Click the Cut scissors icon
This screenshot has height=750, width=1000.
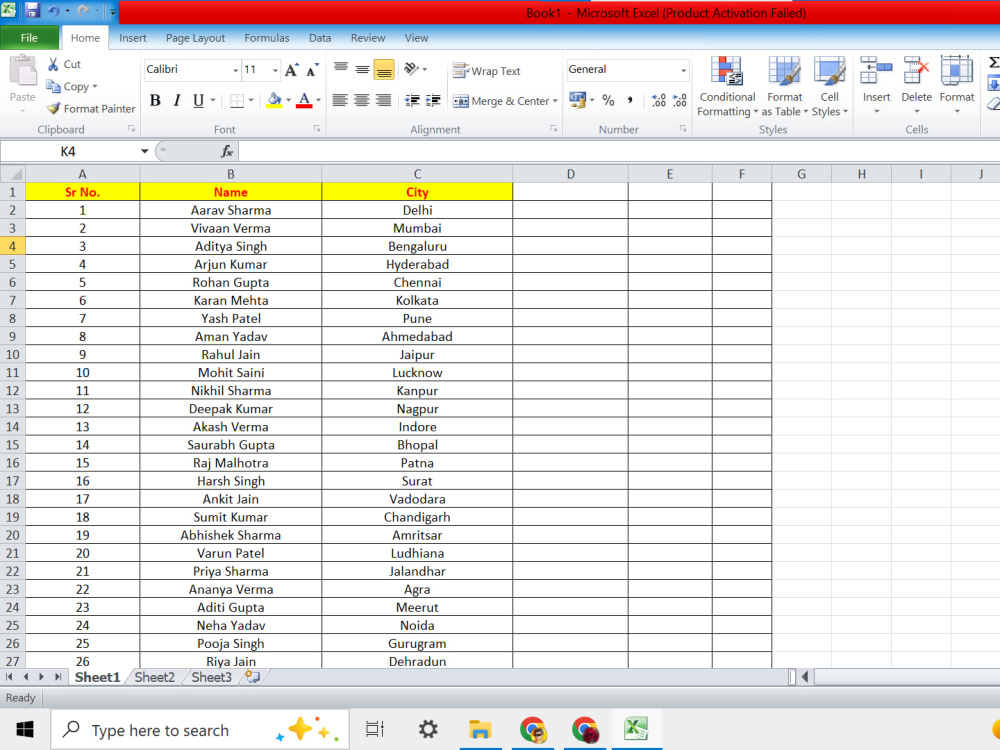click(54, 64)
